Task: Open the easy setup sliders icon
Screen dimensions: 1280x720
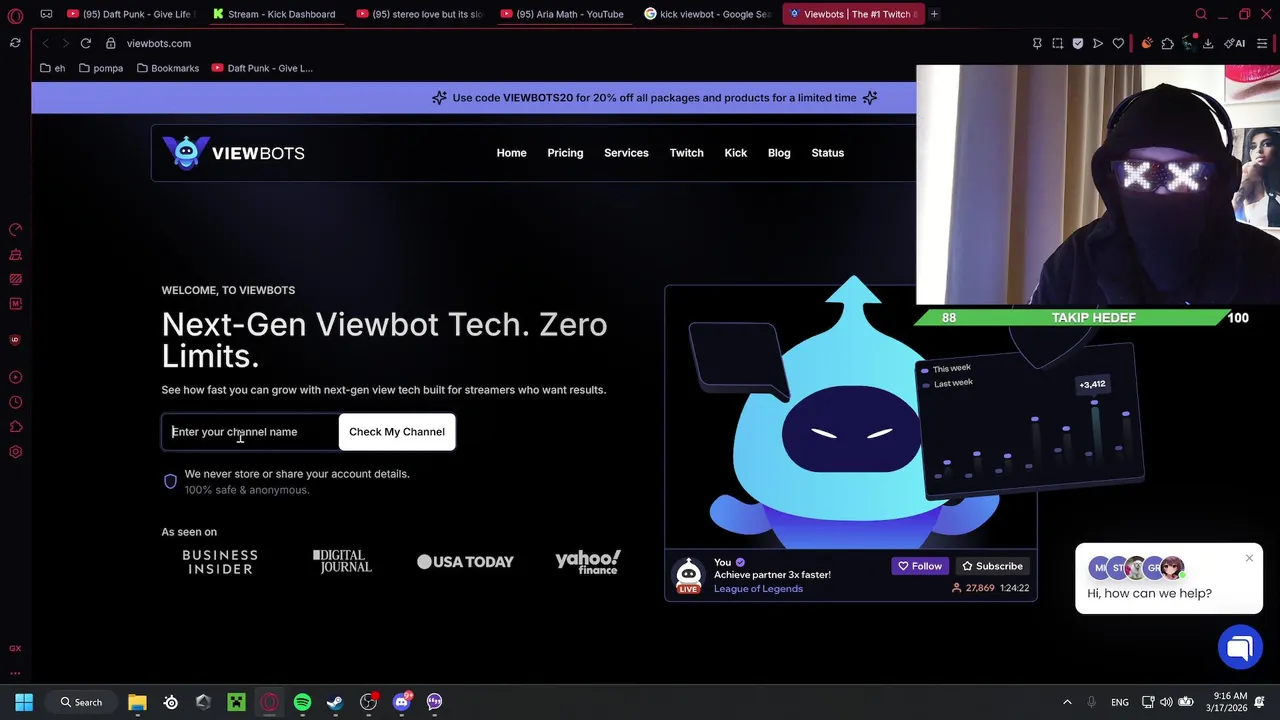Action: click(x=1262, y=43)
